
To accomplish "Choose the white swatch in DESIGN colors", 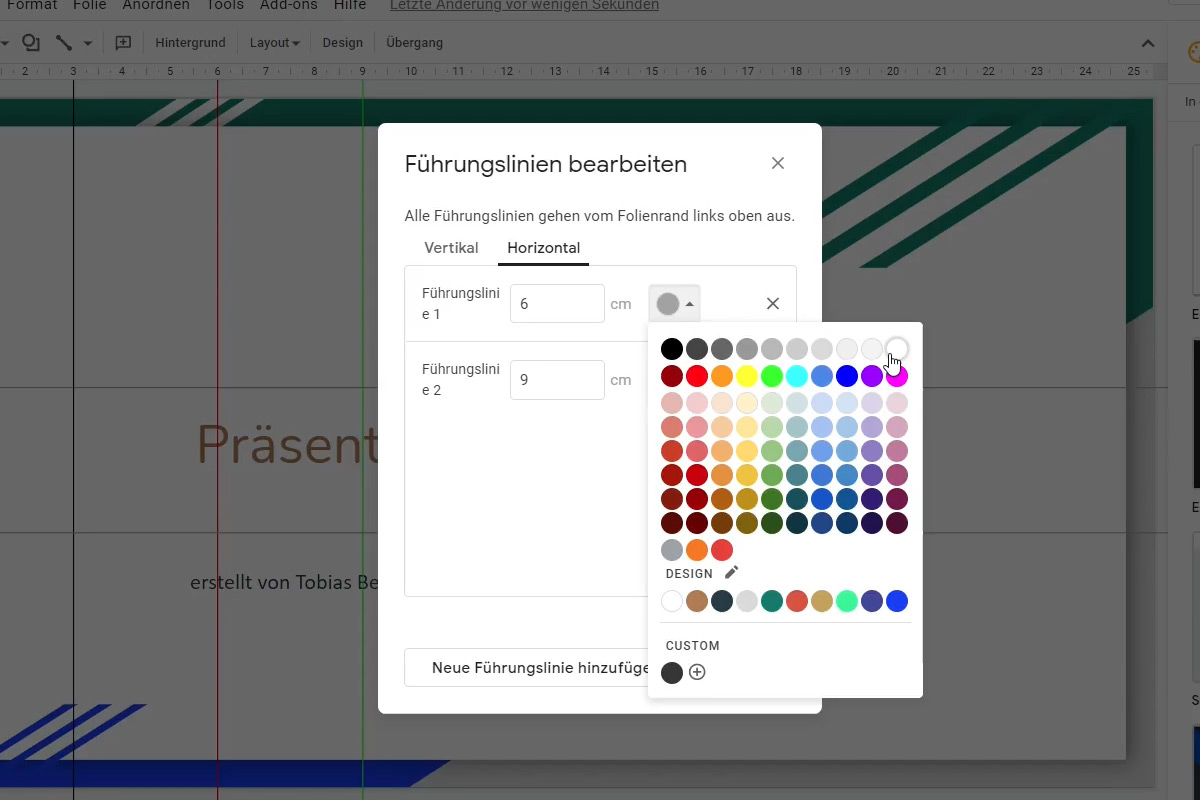I will coord(672,601).
